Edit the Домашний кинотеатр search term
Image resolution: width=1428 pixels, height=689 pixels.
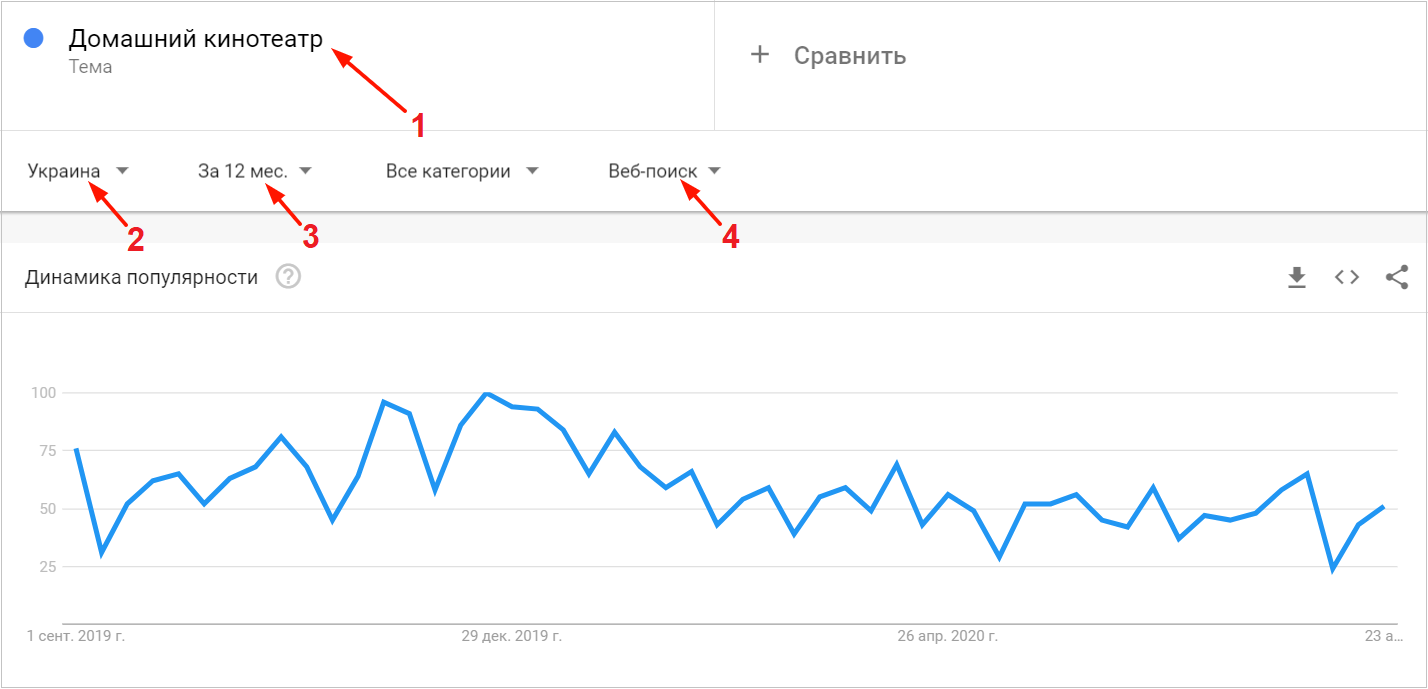pos(196,39)
